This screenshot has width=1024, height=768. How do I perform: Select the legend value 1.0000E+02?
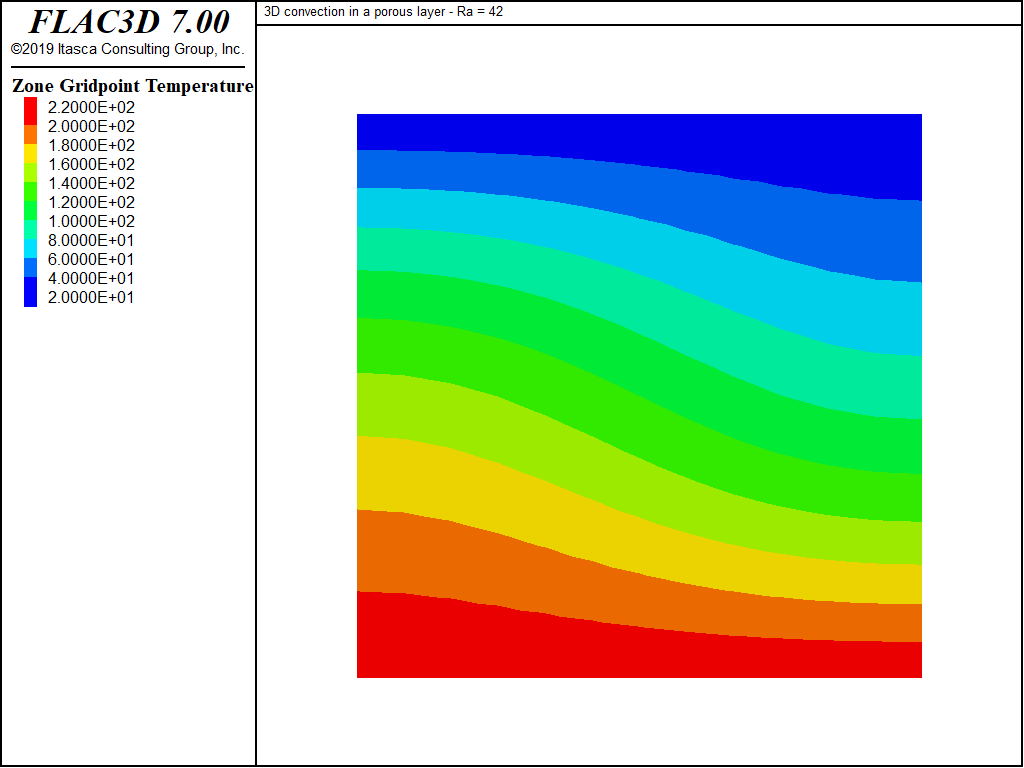pos(91,221)
